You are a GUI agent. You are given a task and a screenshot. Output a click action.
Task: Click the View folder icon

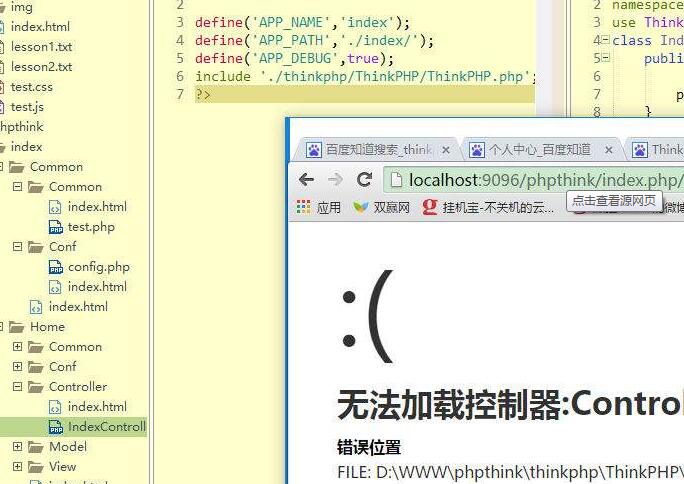[36, 467]
